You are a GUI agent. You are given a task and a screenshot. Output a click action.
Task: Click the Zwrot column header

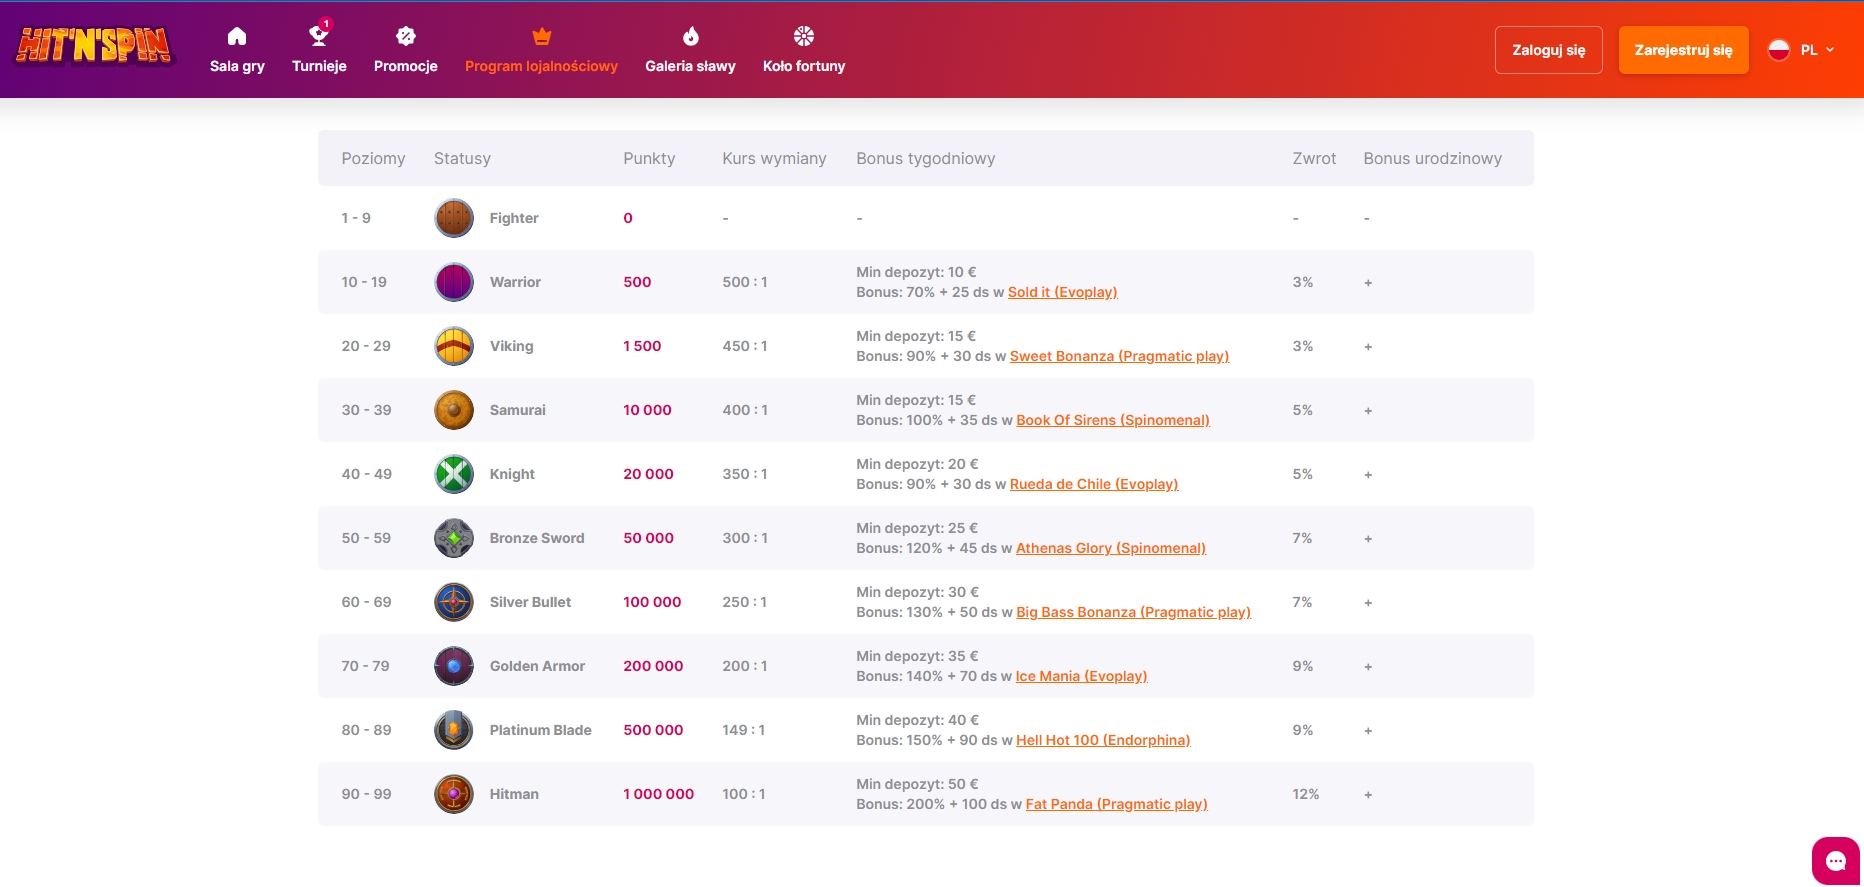point(1314,158)
